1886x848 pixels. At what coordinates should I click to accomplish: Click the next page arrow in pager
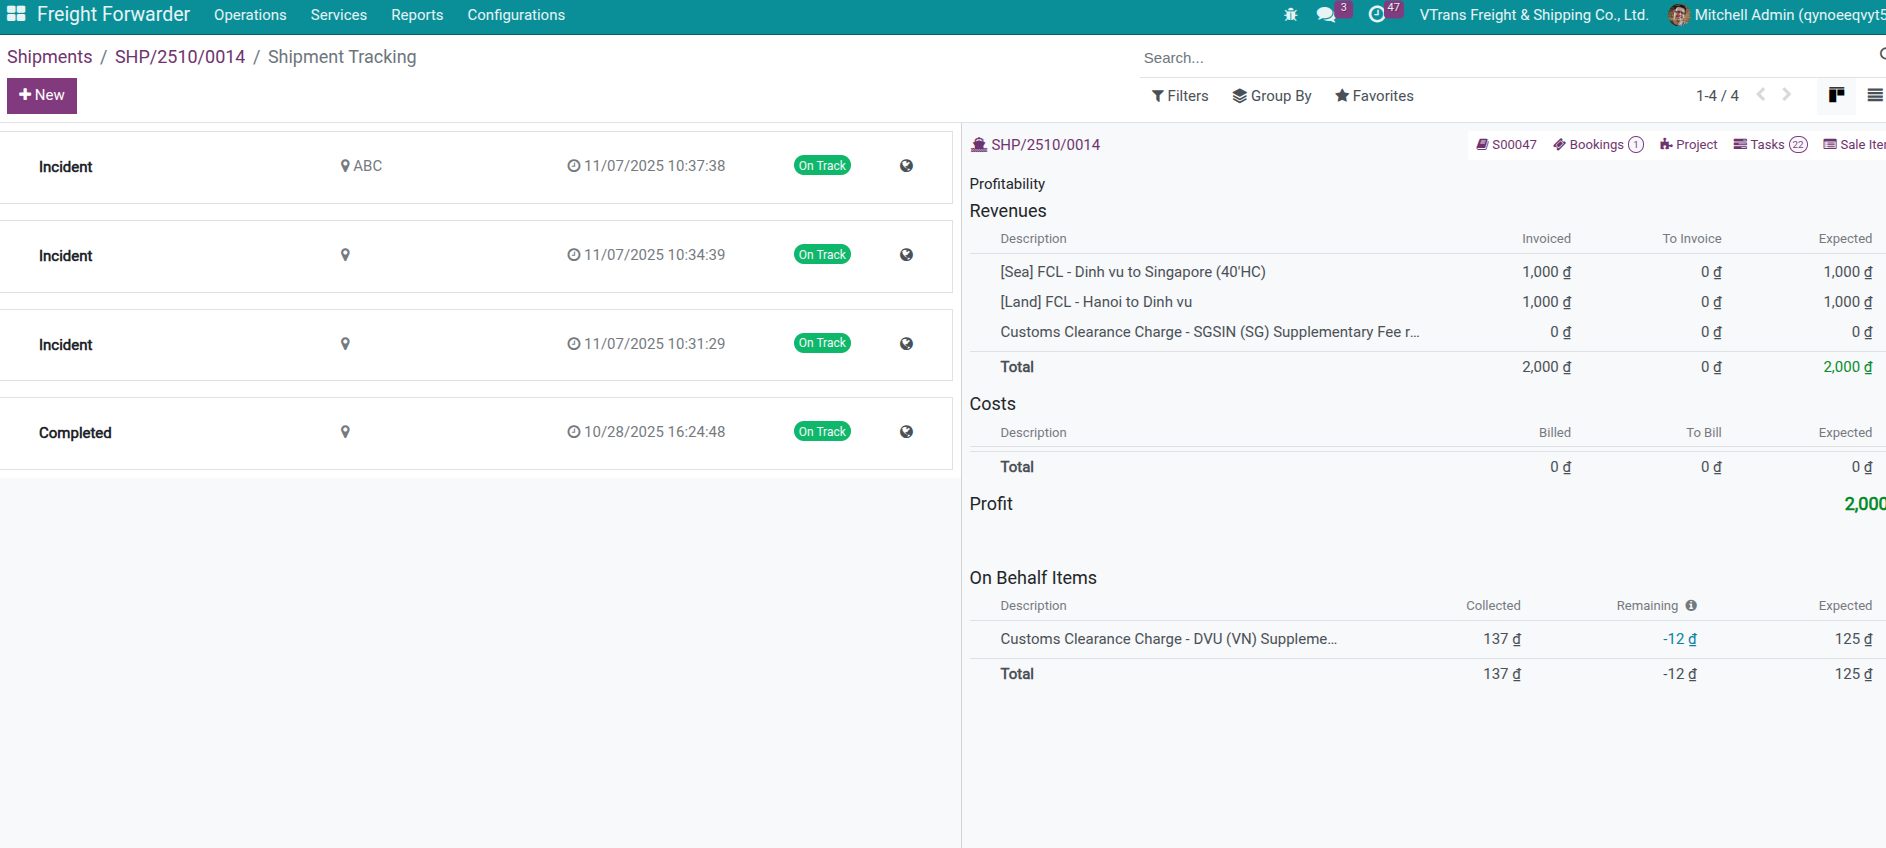pyautogui.click(x=1786, y=95)
